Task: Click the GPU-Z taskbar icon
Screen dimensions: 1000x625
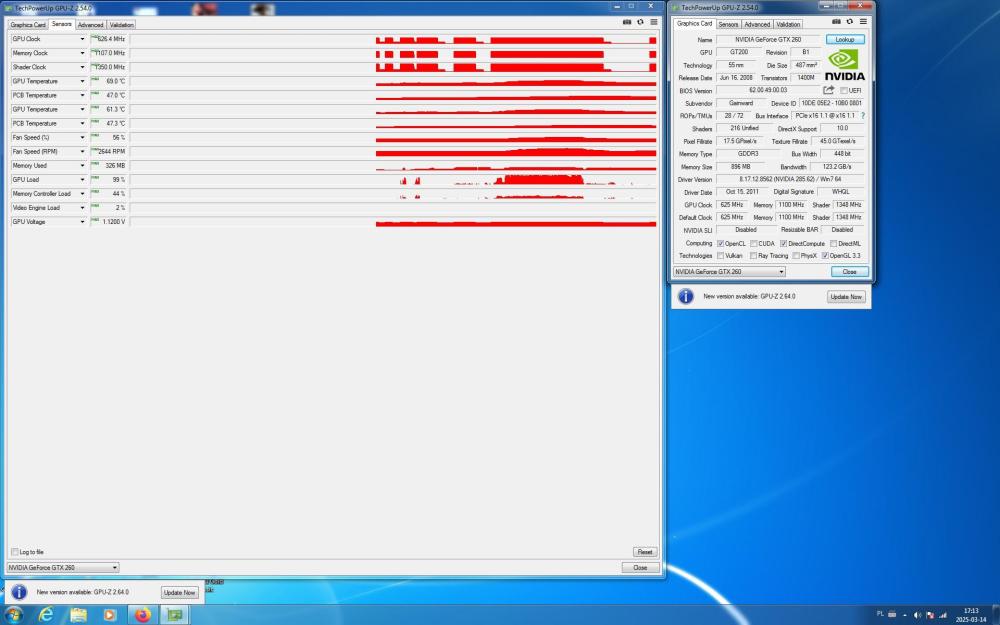Action: click(175, 615)
